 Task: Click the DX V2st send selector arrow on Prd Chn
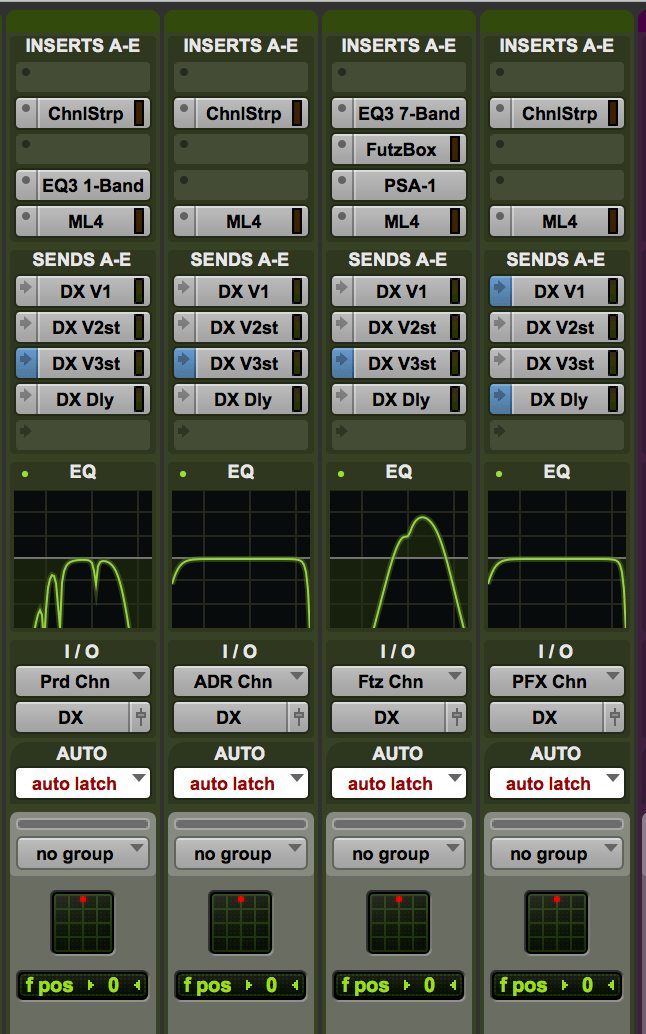(26, 327)
